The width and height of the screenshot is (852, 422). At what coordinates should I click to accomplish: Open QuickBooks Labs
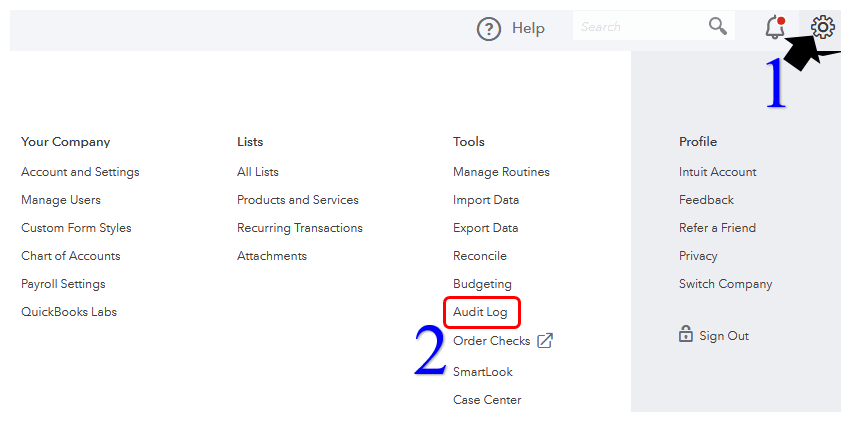pos(69,312)
